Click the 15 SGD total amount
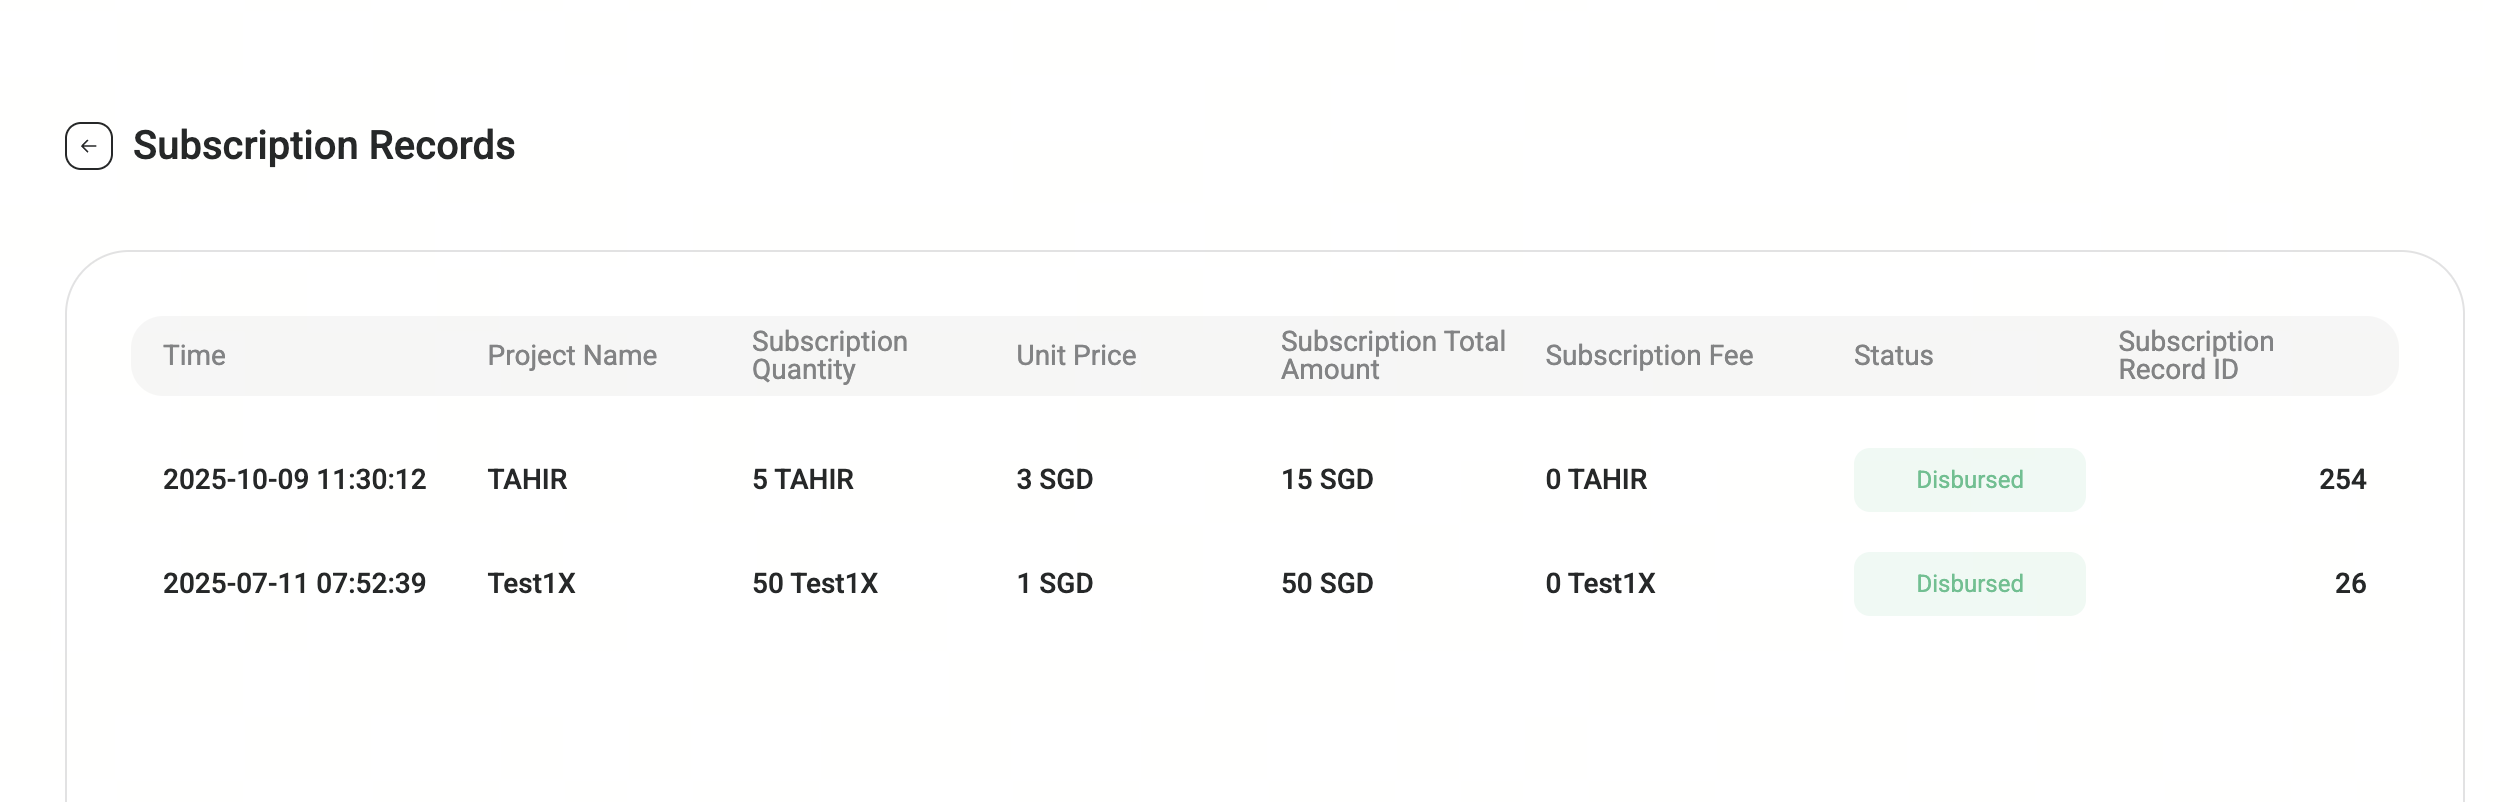Image resolution: width=2510 pixels, height=802 pixels. tap(1327, 480)
